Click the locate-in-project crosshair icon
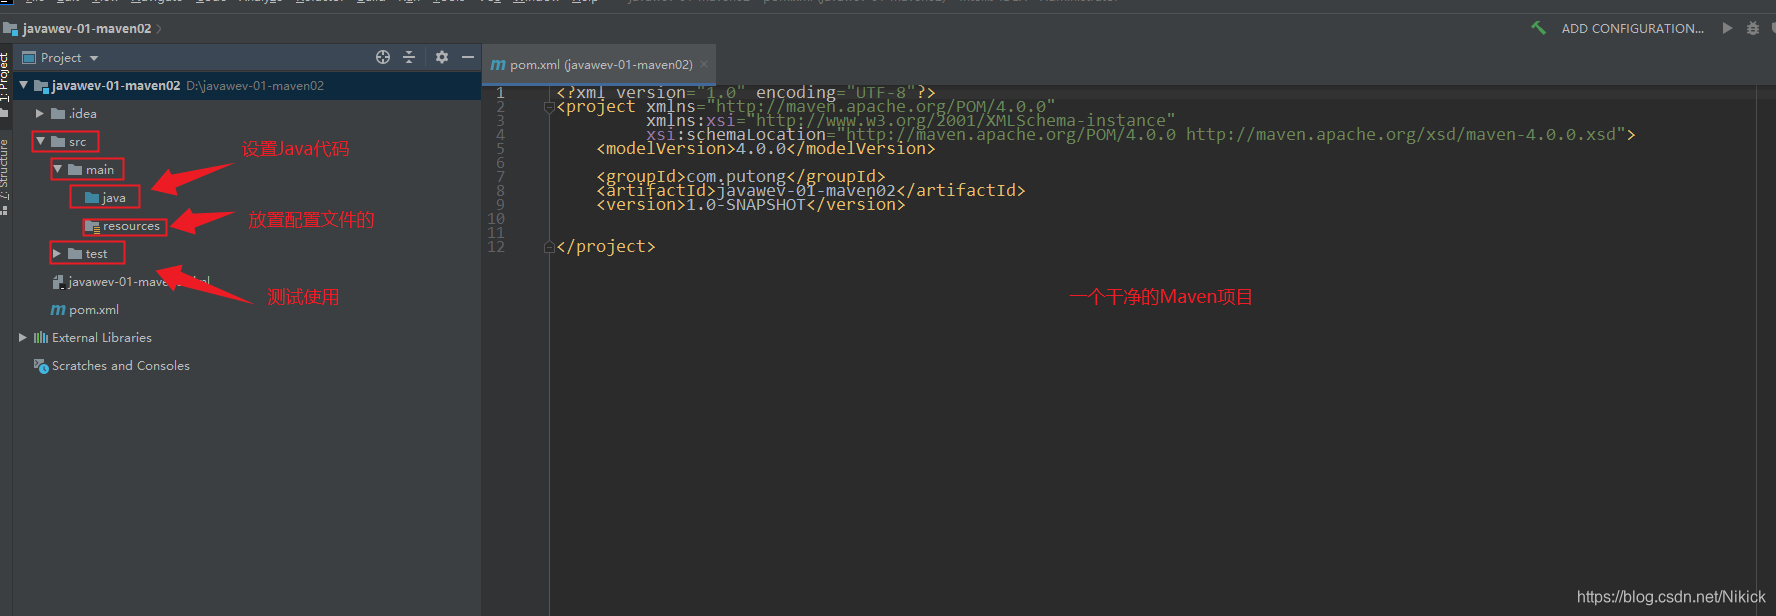Viewport: 1776px width, 616px height. (x=383, y=57)
